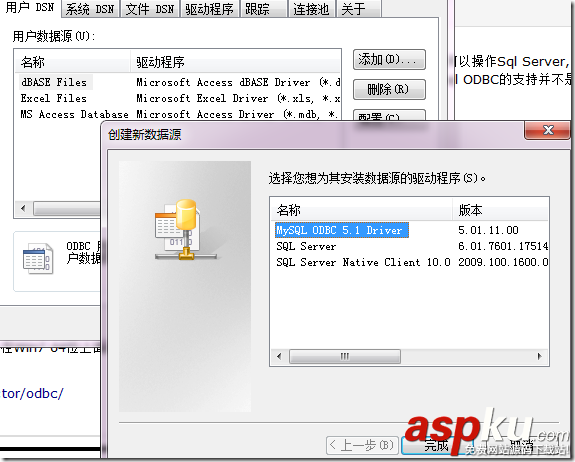This screenshot has height=462, width=575.
Task: Click the 完成 button
Action: click(x=436, y=445)
